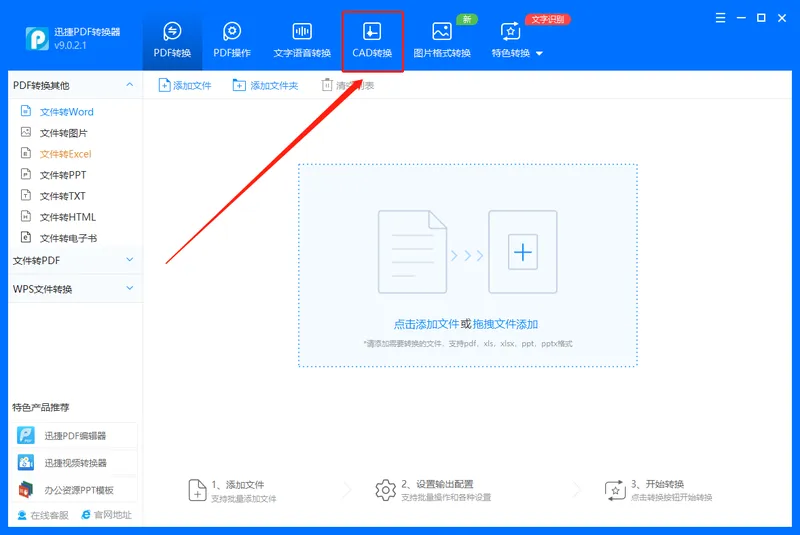Image resolution: width=800 pixels, height=535 pixels.
Task: Open the 文字语音转换 tab
Action: [x=302, y=40]
